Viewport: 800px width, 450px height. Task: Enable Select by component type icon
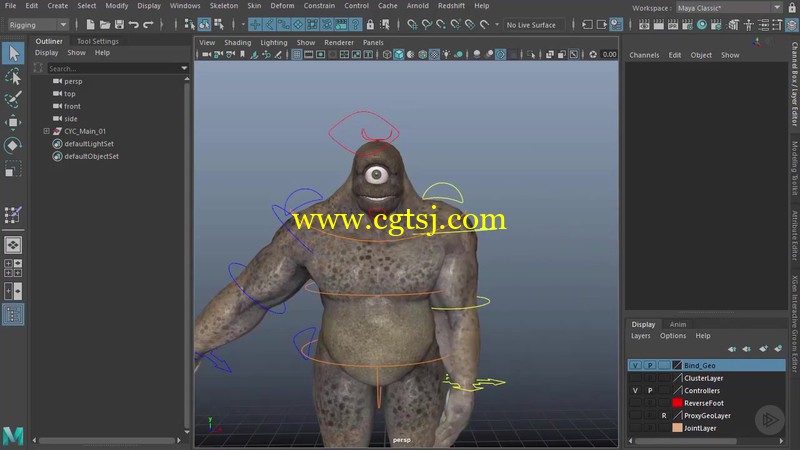[x=219, y=24]
